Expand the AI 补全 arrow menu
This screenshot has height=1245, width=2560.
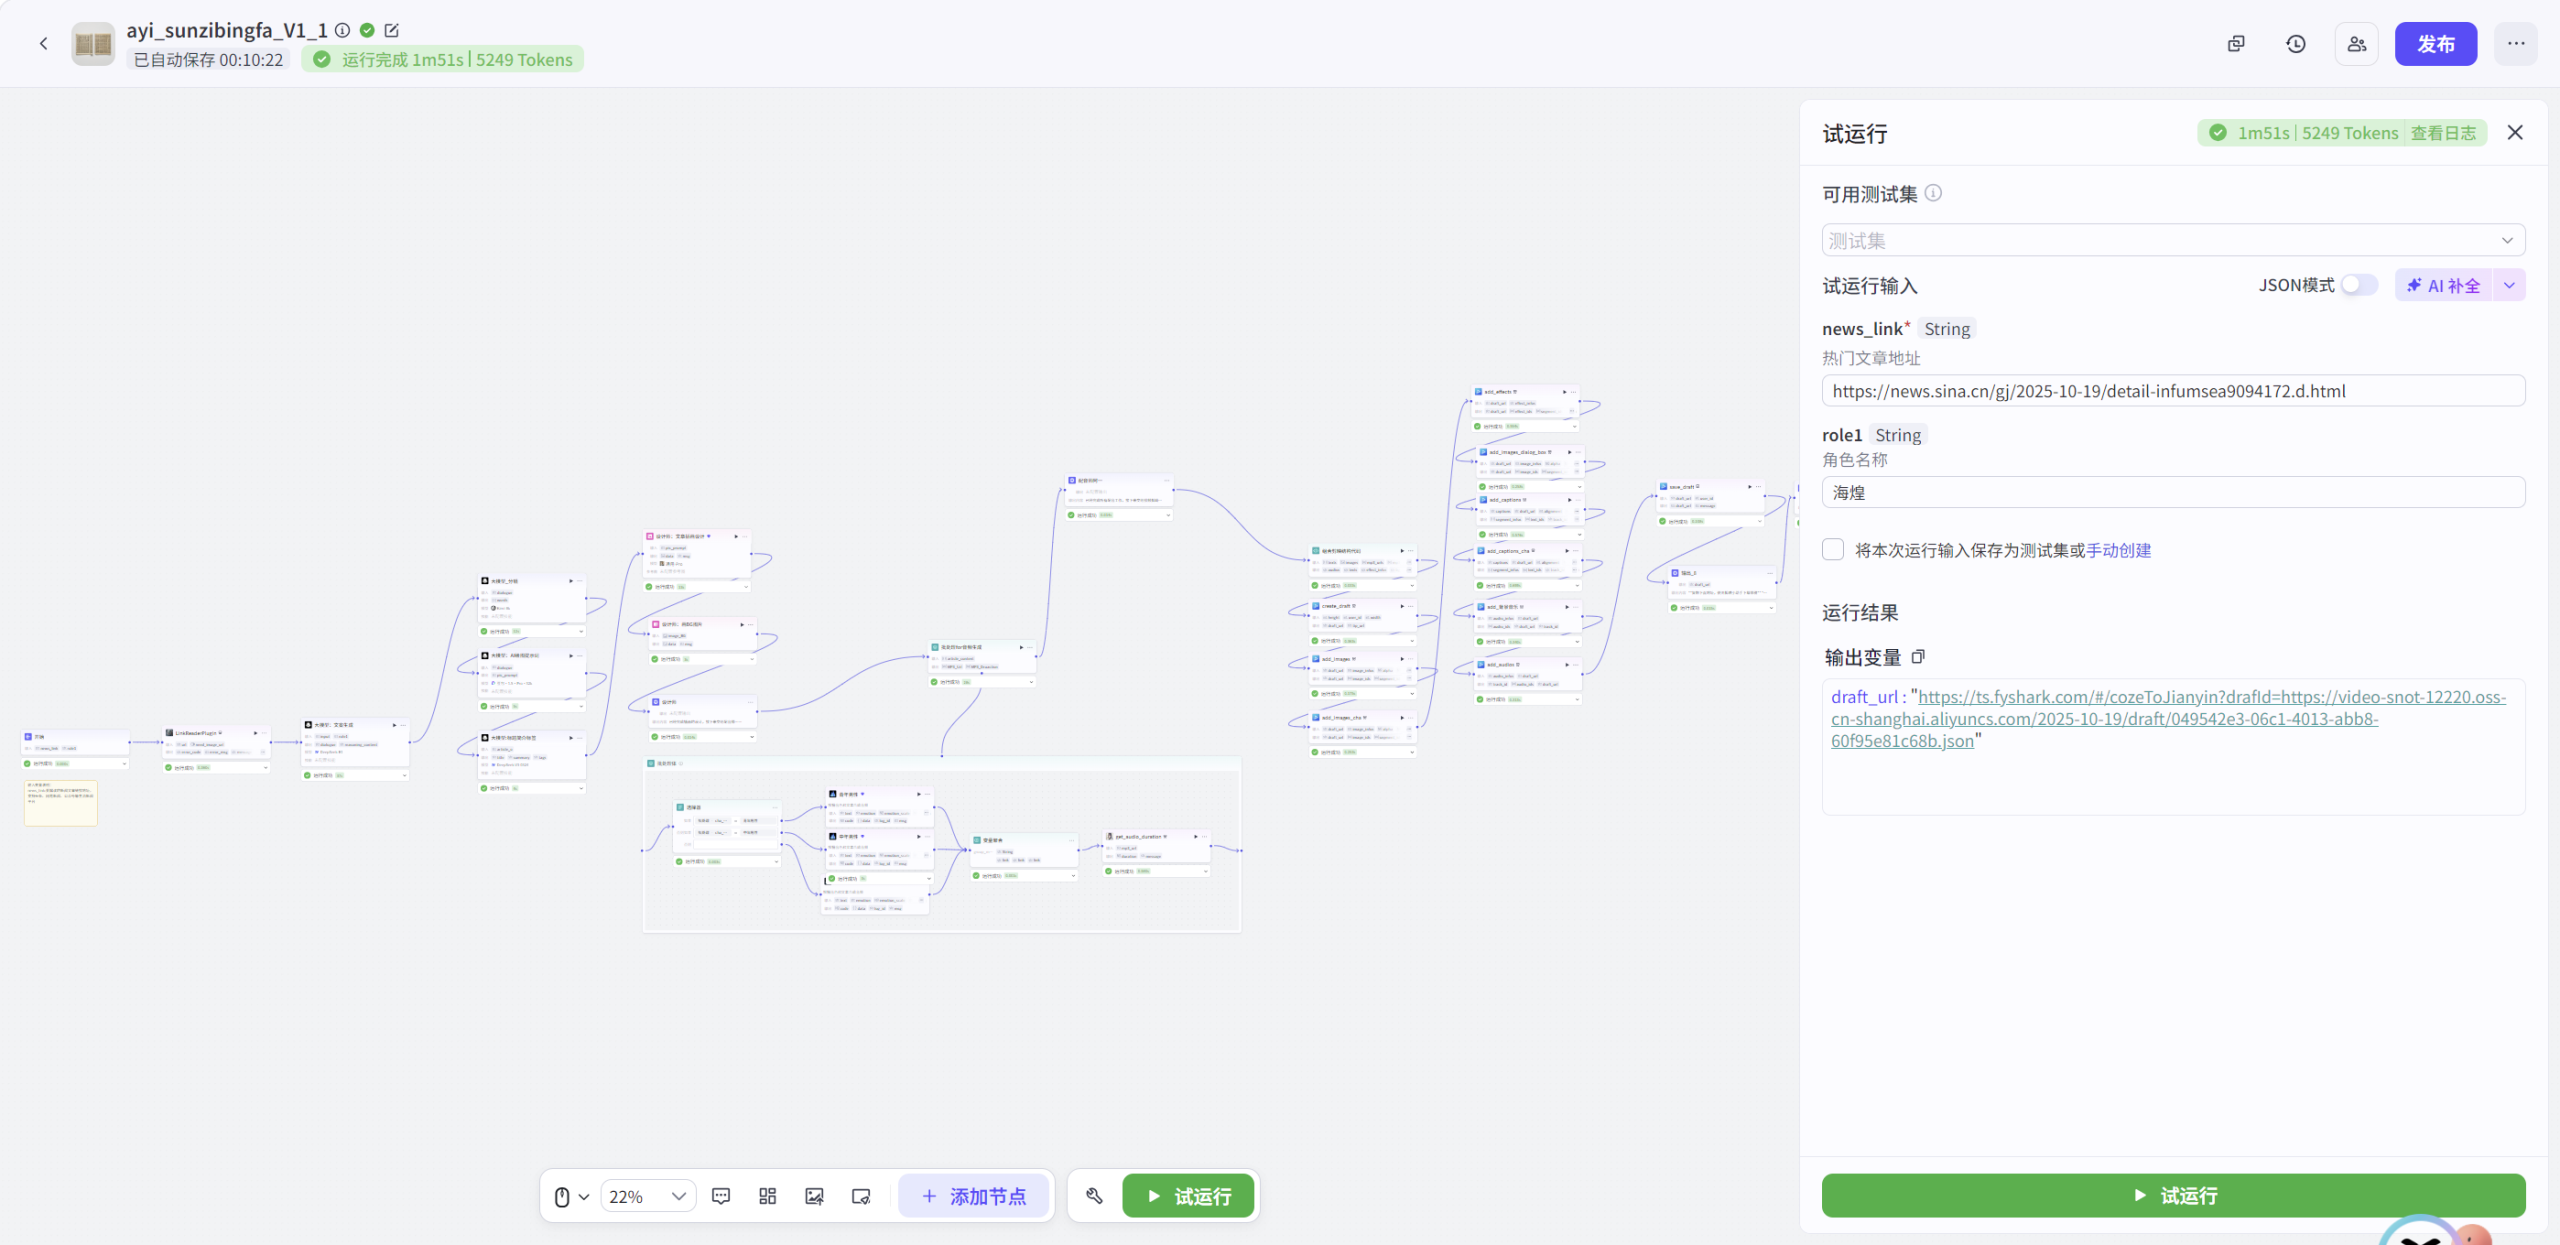tap(2509, 285)
